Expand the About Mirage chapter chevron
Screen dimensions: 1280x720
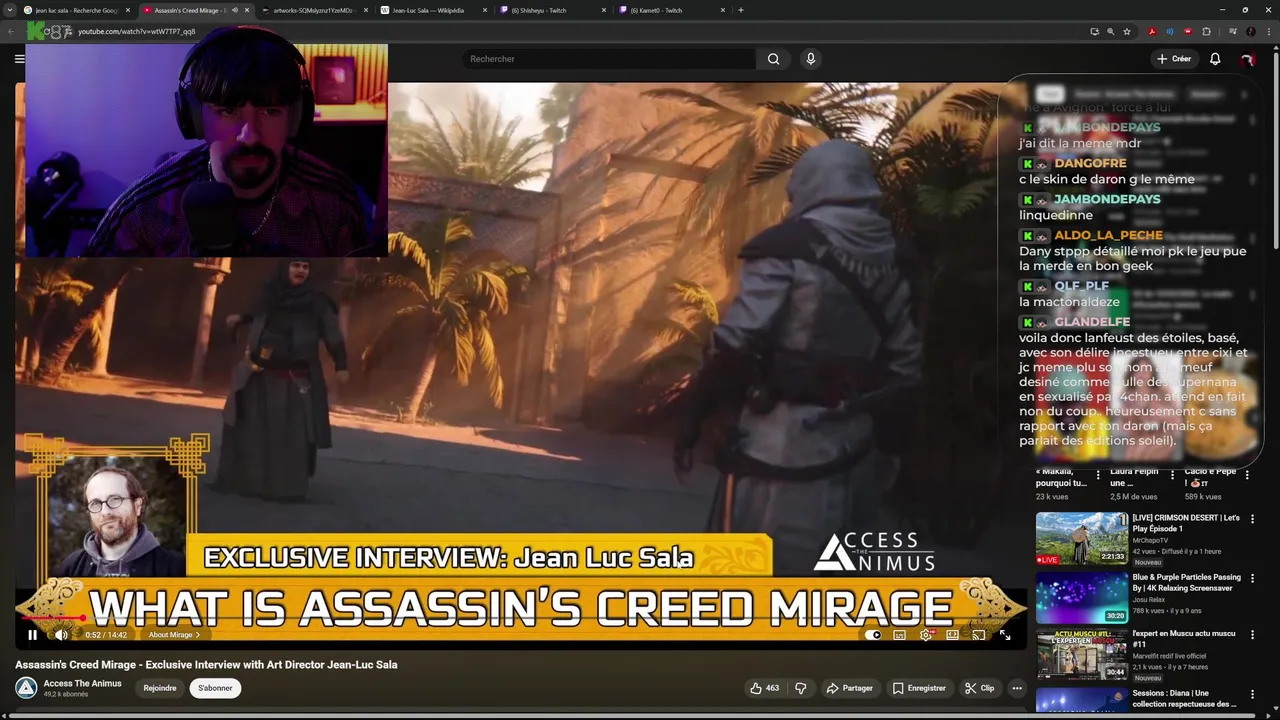pyautogui.click(x=198, y=635)
